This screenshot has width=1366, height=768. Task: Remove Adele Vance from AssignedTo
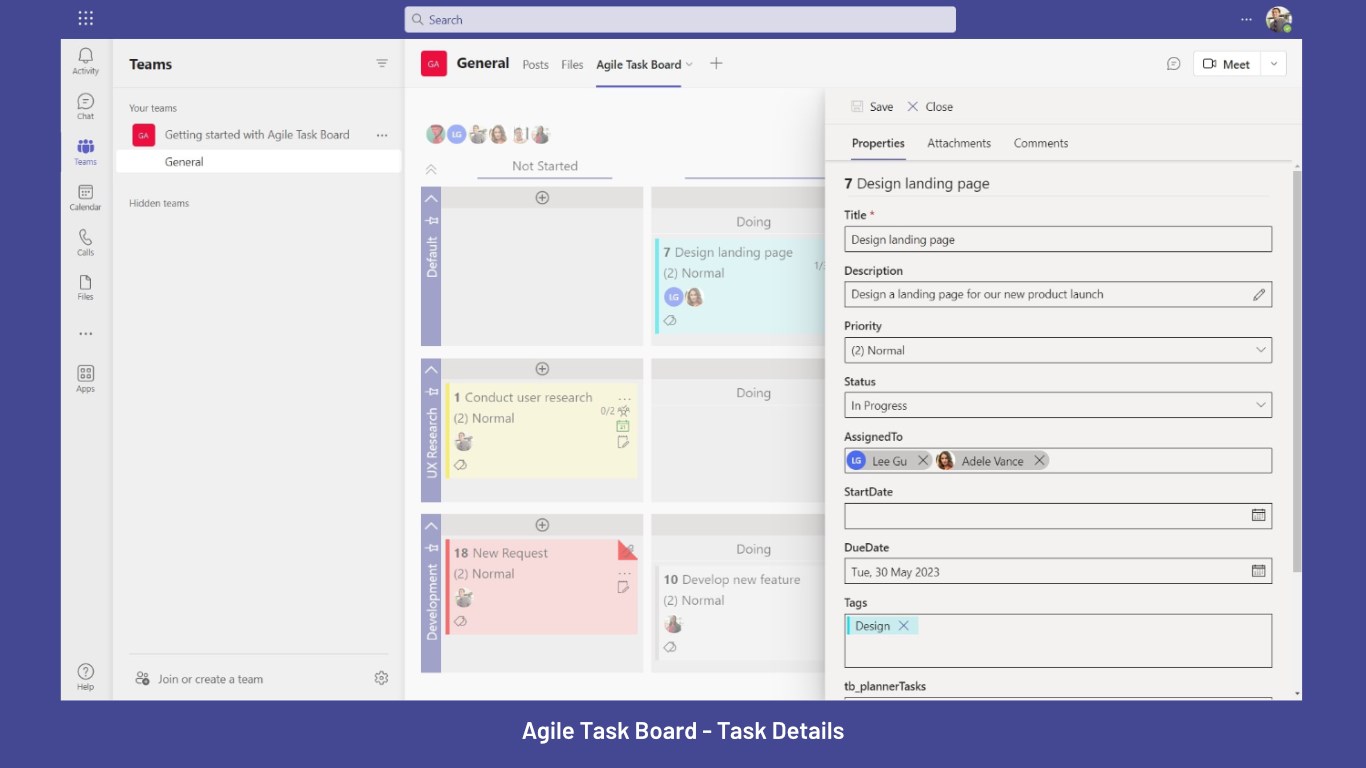pyautogui.click(x=1039, y=460)
